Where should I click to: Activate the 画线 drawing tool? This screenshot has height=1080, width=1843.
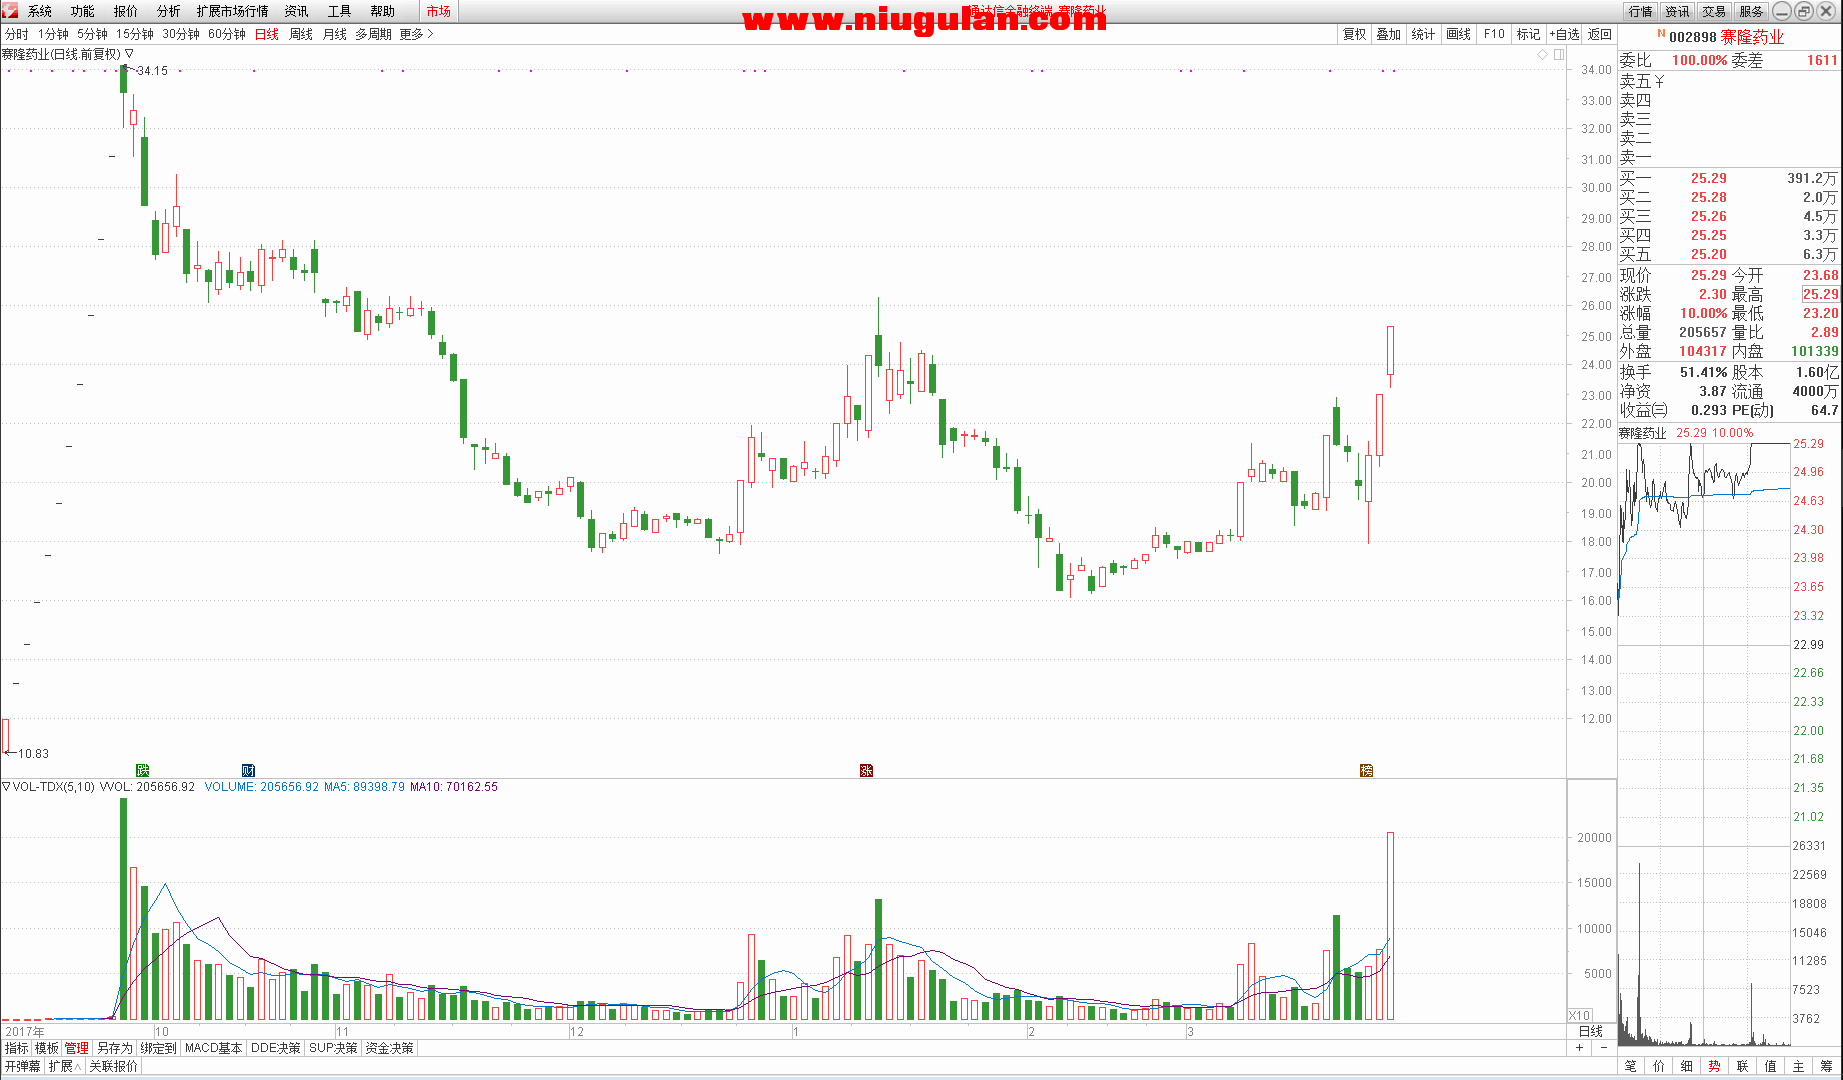1459,34
